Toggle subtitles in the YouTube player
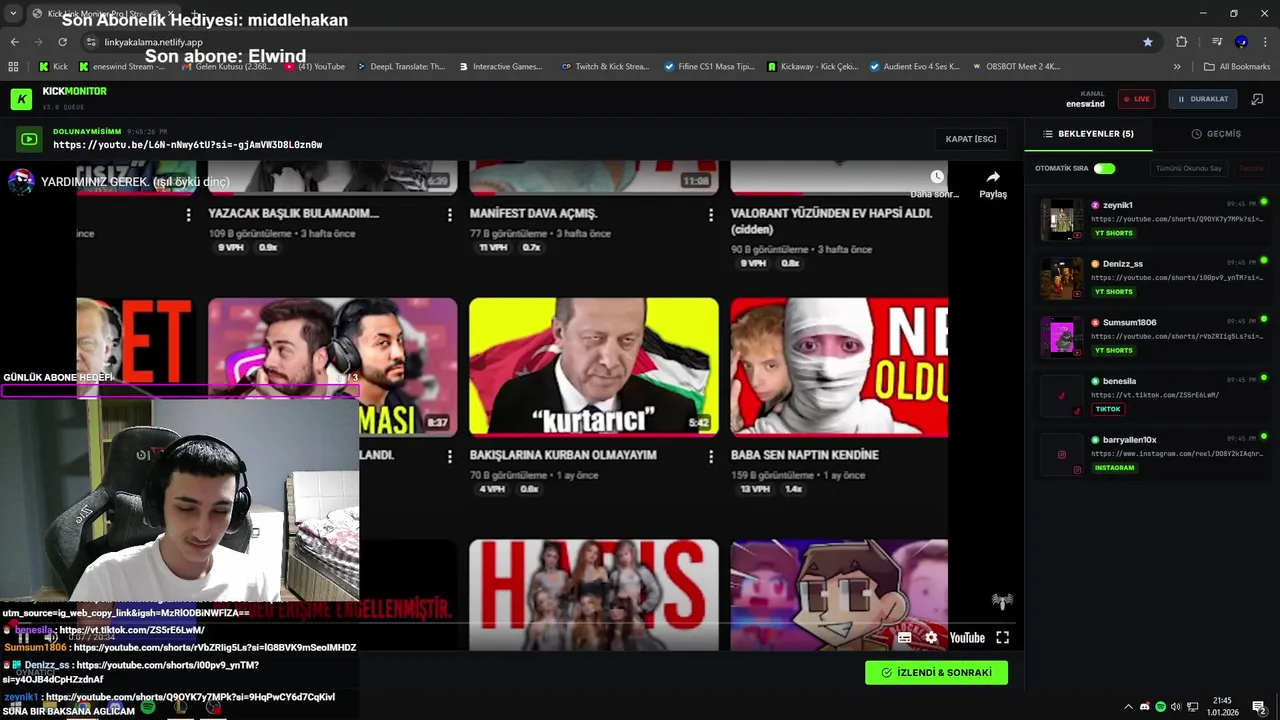1280x720 pixels. [904, 638]
